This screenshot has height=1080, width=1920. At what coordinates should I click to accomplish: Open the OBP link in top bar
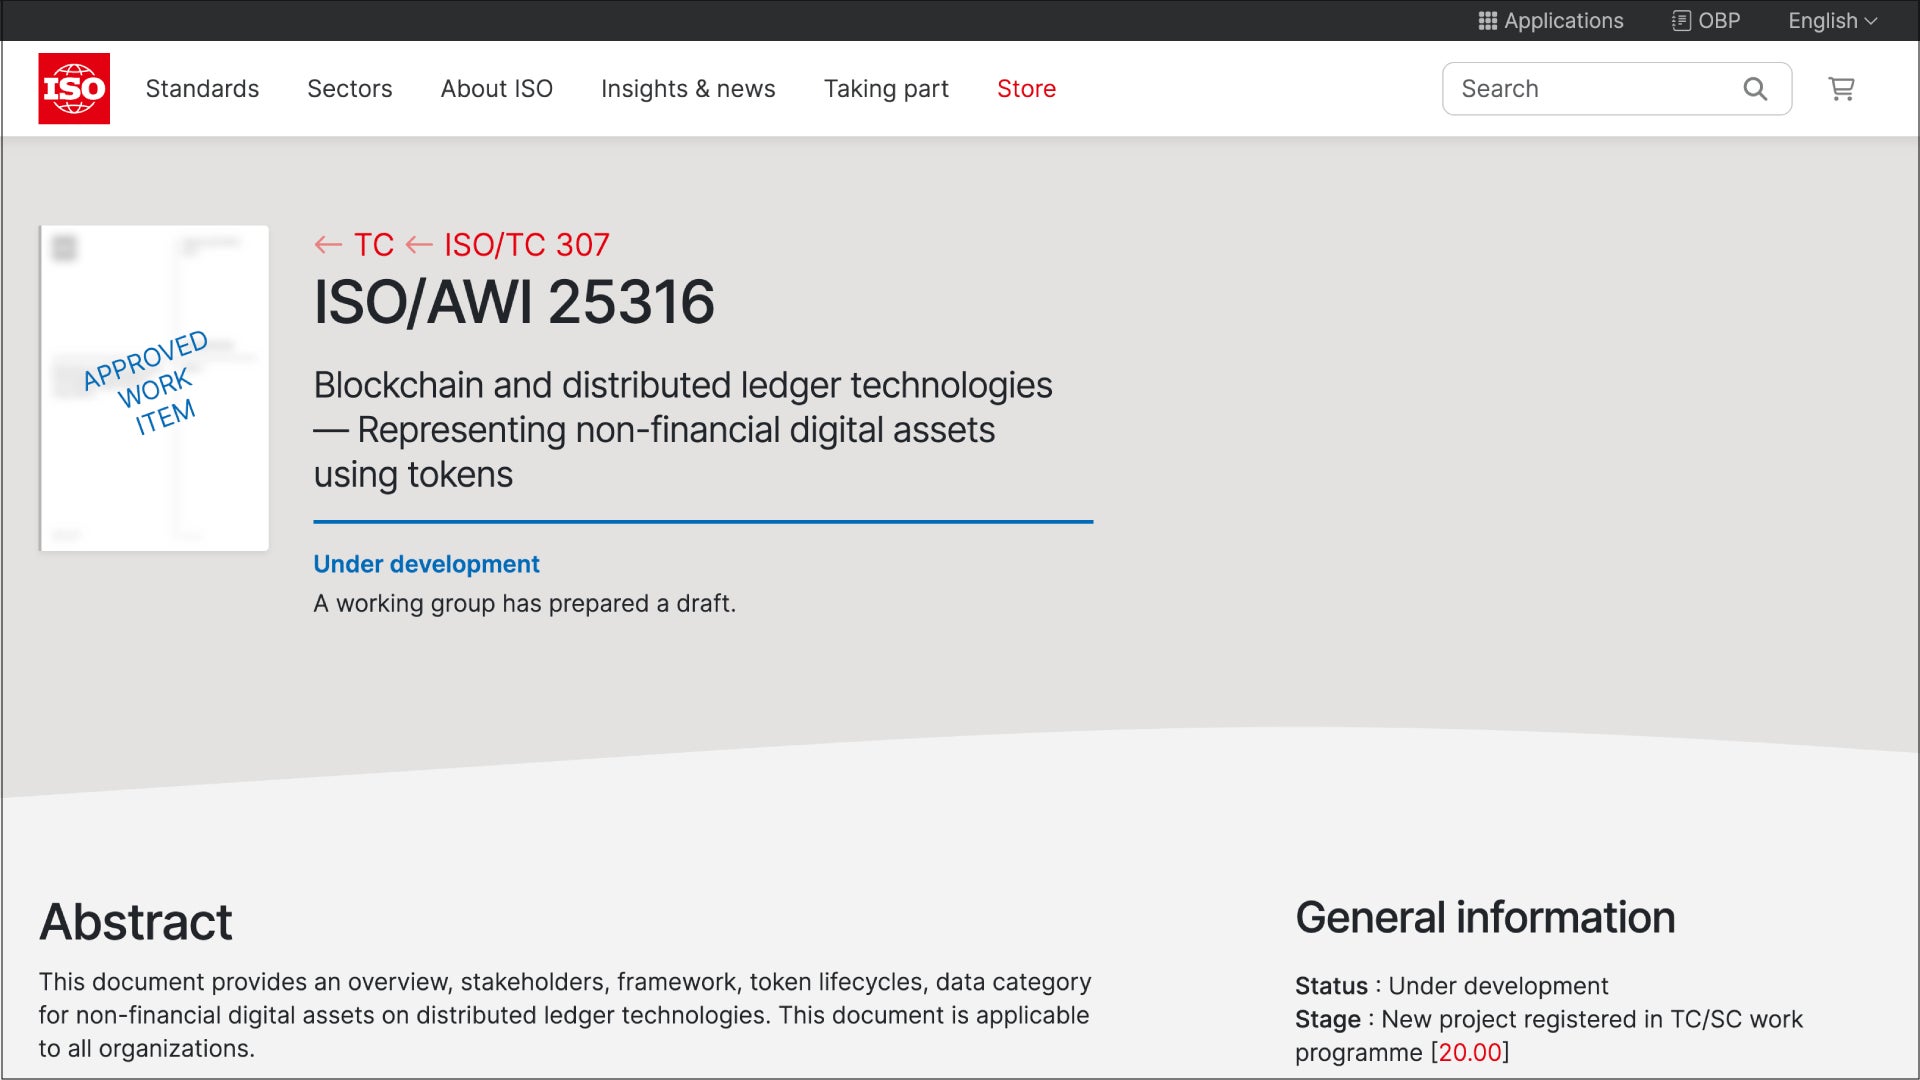pyautogui.click(x=1706, y=21)
